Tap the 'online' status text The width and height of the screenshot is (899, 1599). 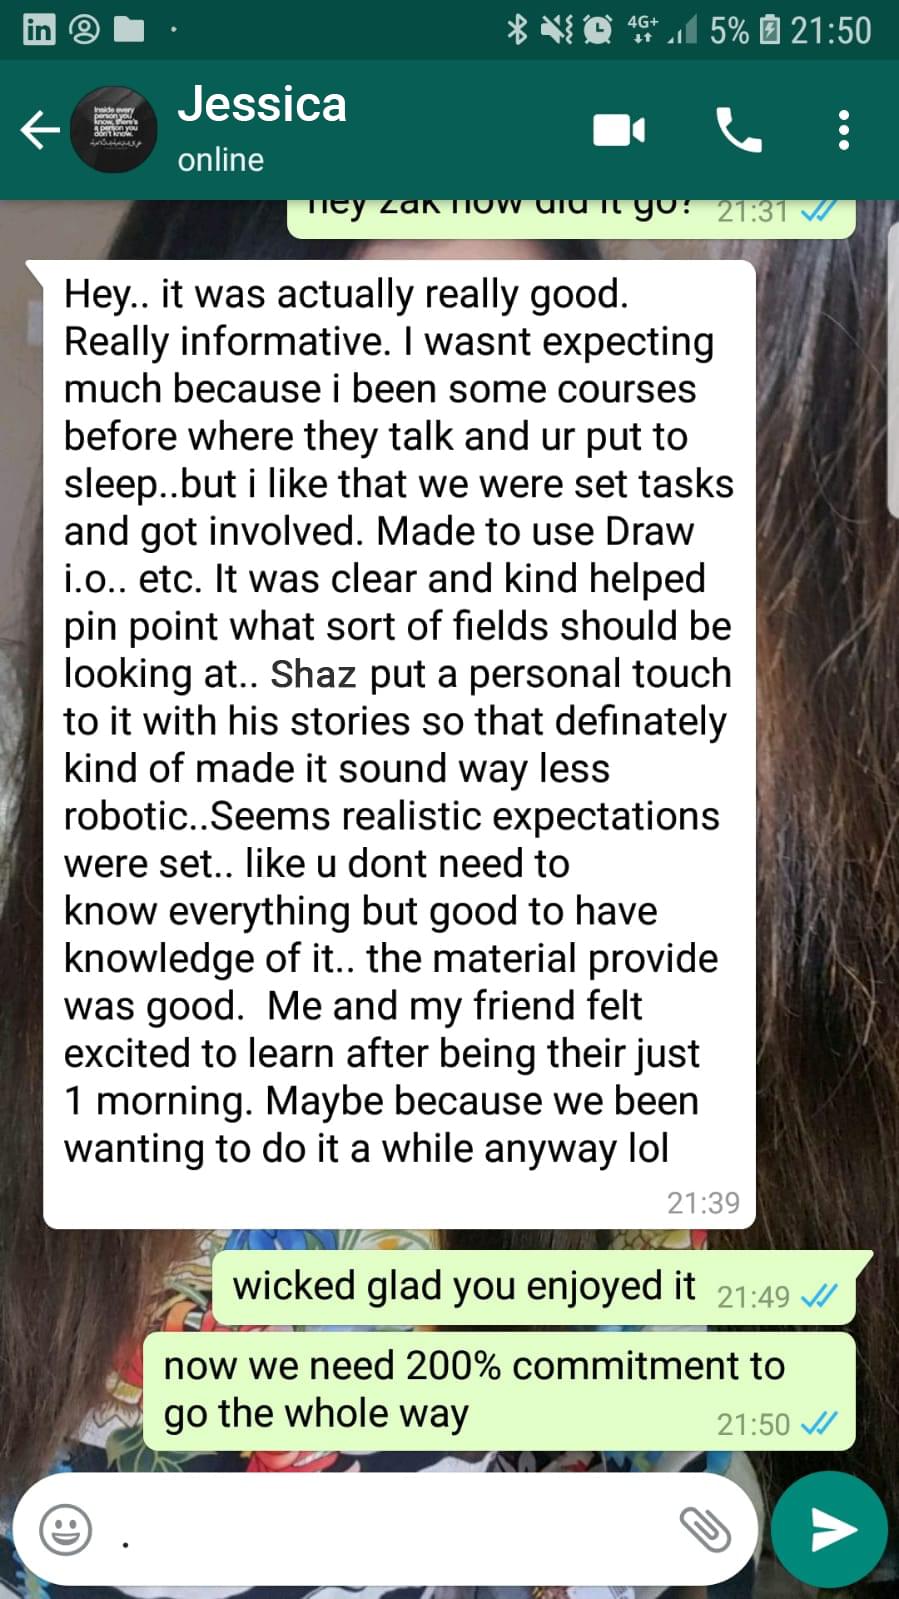[x=220, y=160]
